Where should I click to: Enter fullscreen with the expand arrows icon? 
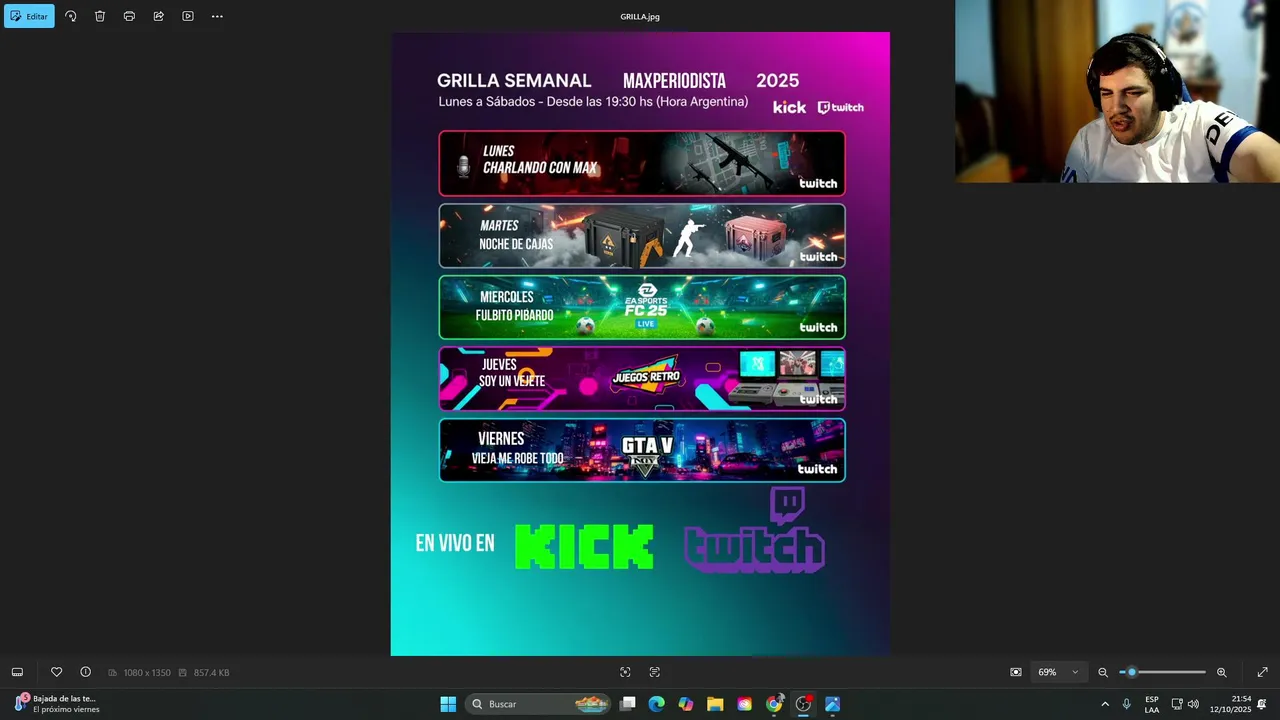pos(1262,672)
